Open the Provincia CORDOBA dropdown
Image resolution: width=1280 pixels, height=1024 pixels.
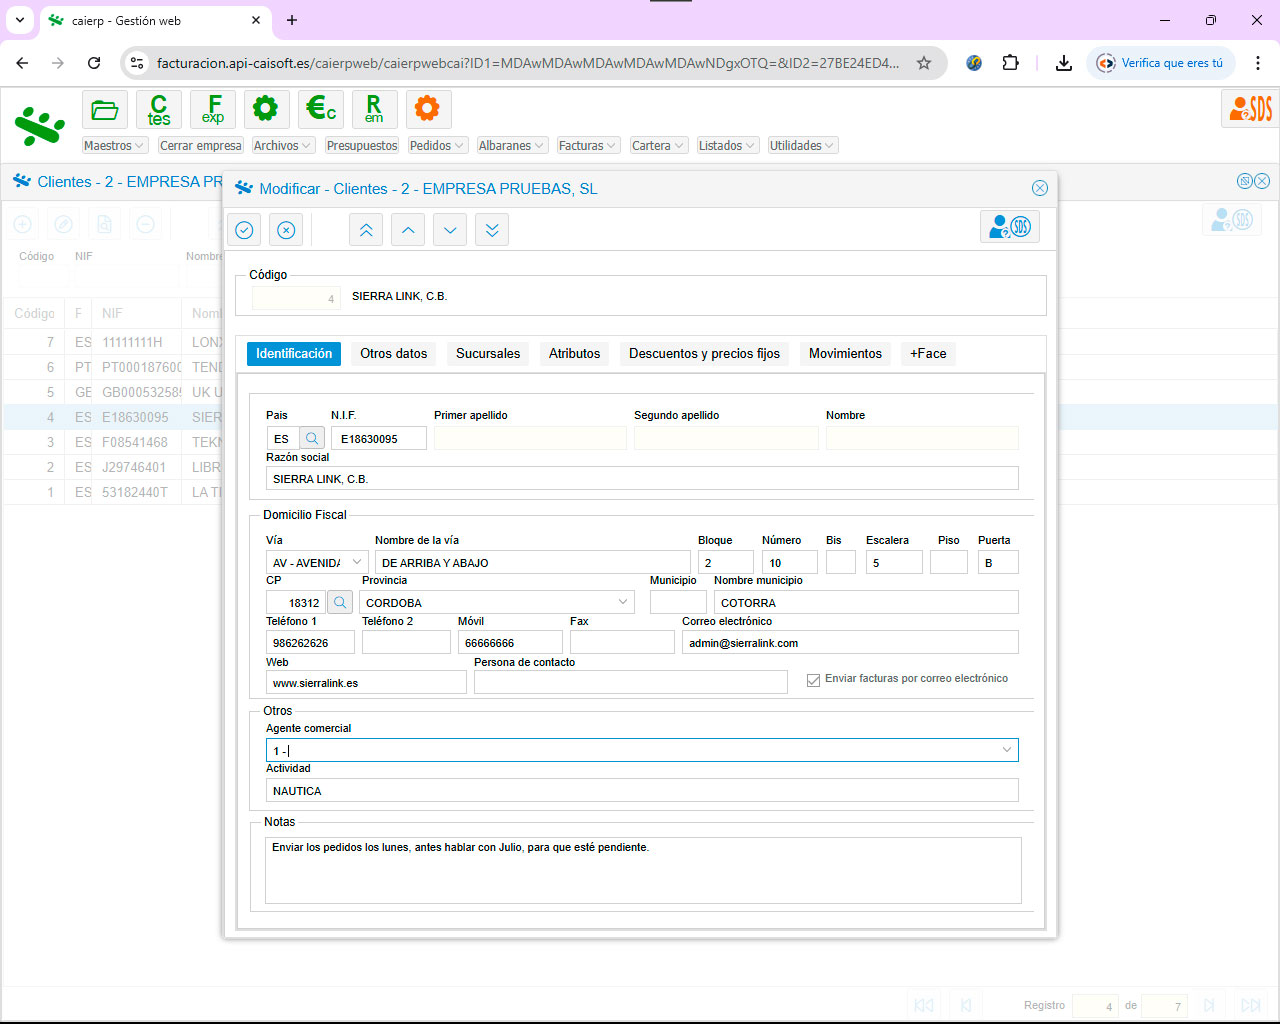click(x=624, y=602)
